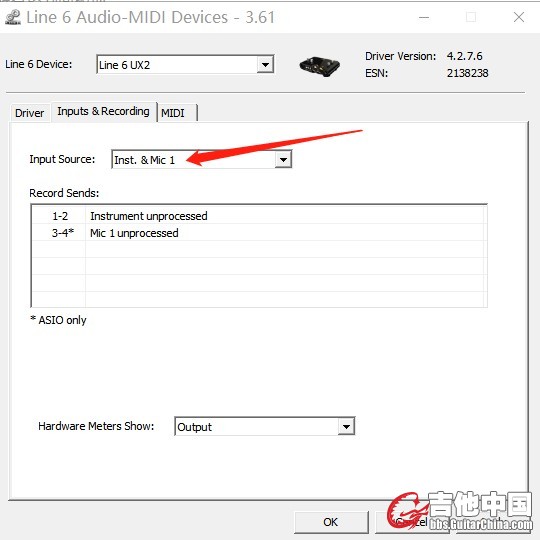
Task: Expand the Hardware Meters Show dropdown arrow
Action: point(346,426)
